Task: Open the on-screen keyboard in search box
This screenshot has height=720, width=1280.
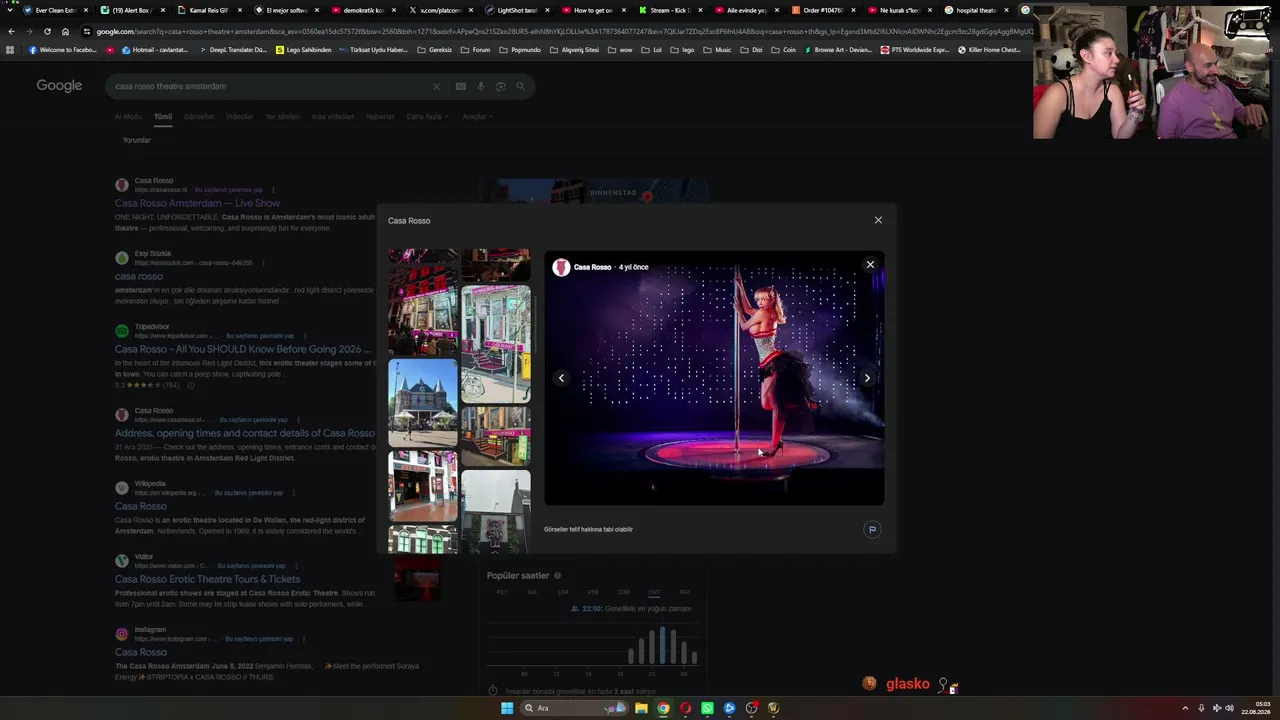Action: coord(460,86)
